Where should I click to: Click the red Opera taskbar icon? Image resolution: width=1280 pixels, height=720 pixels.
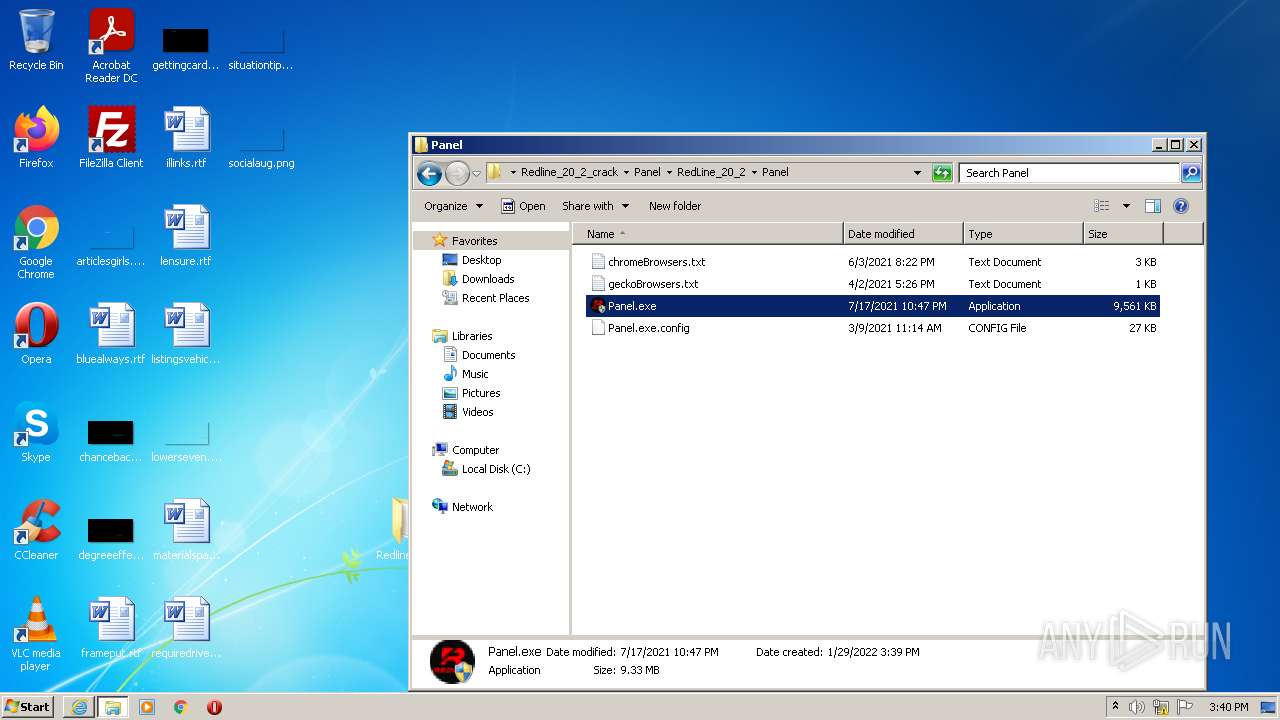point(214,707)
